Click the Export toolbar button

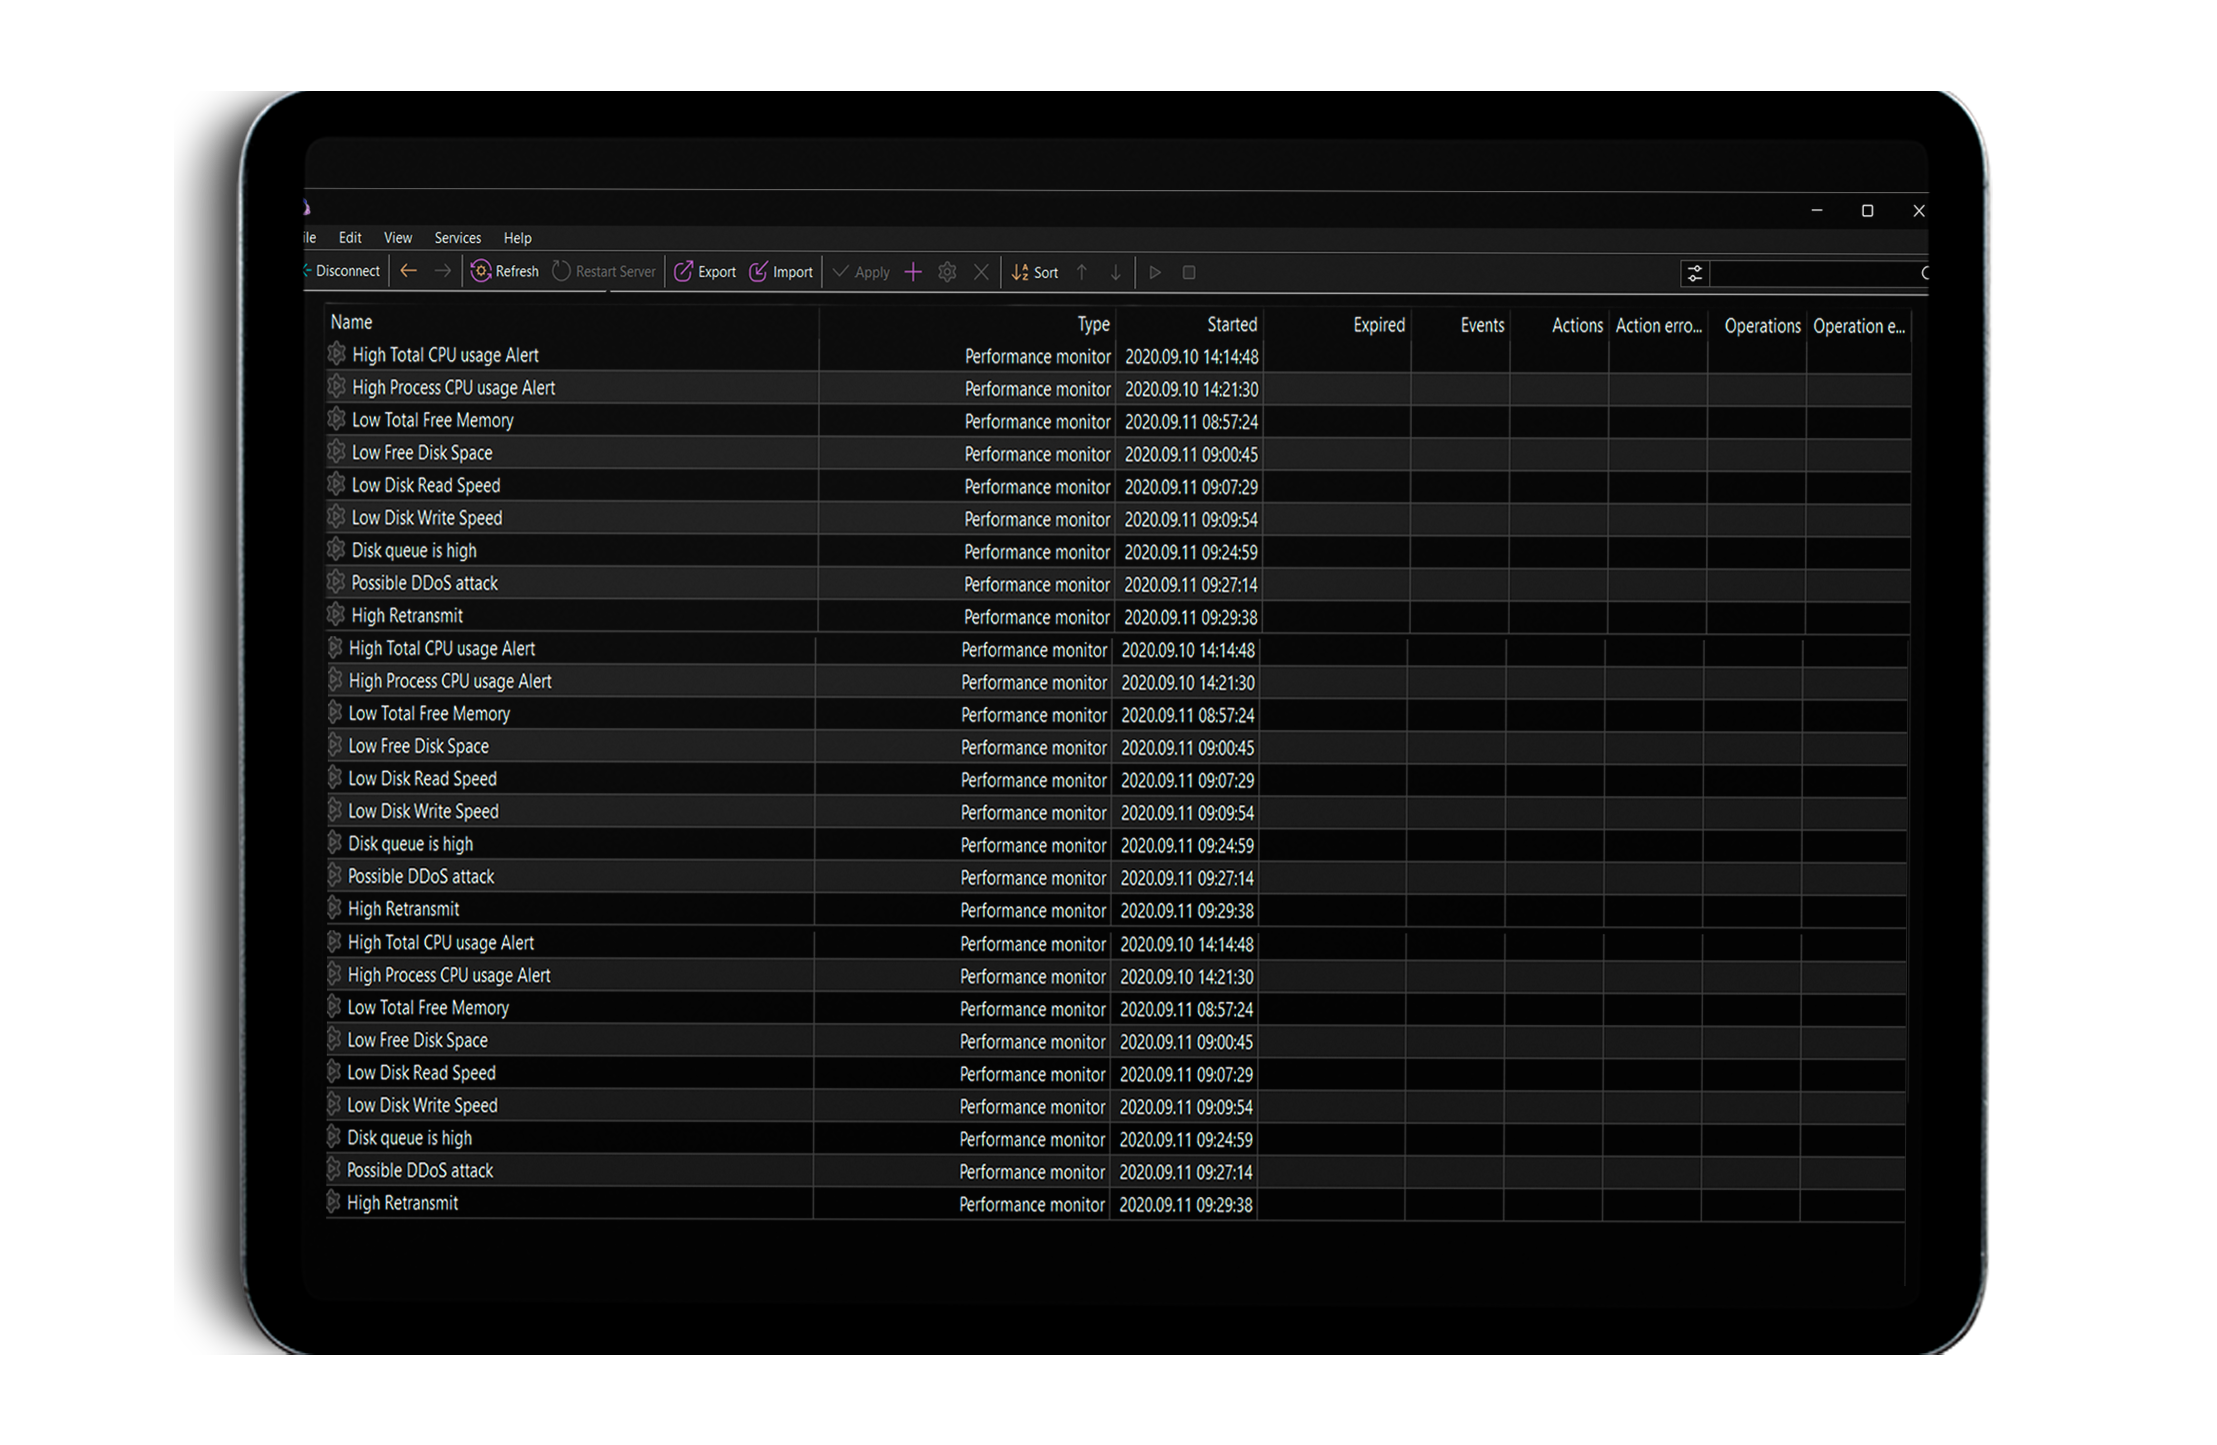tap(705, 272)
